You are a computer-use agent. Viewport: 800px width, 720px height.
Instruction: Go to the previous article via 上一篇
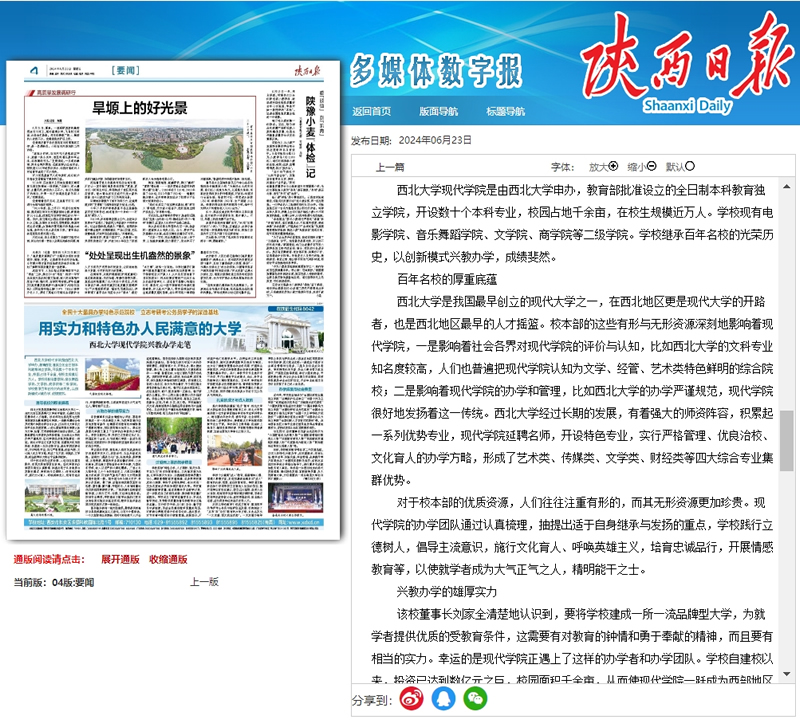pos(390,167)
